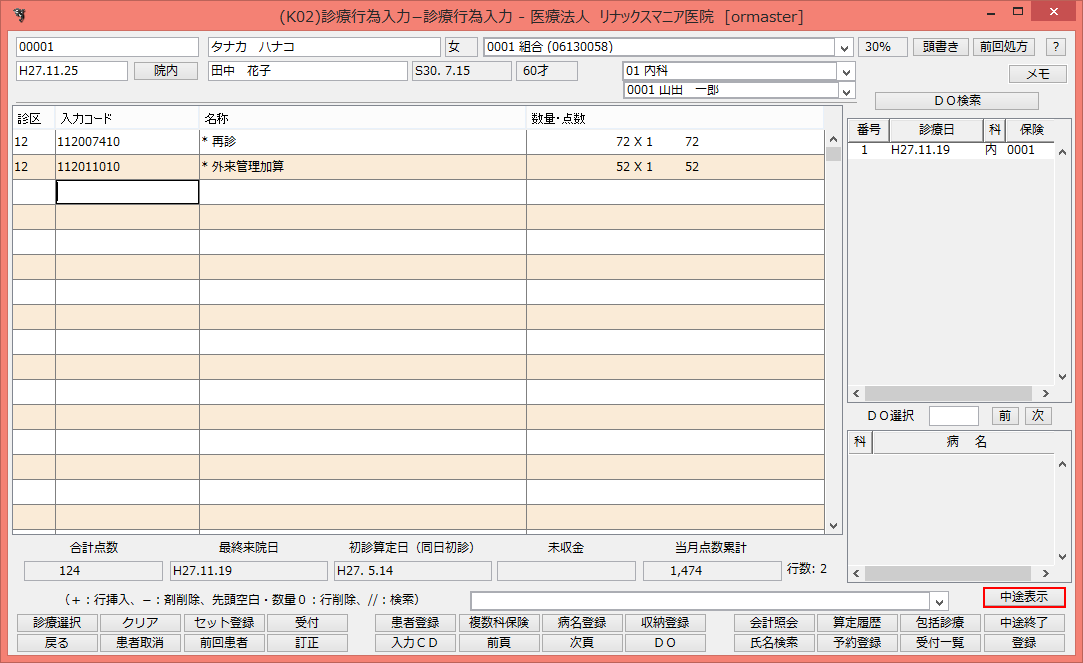The height and width of the screenshot is (663, 1083).
Task: Click the ? help icon
Action: (x=1057, y=46)
